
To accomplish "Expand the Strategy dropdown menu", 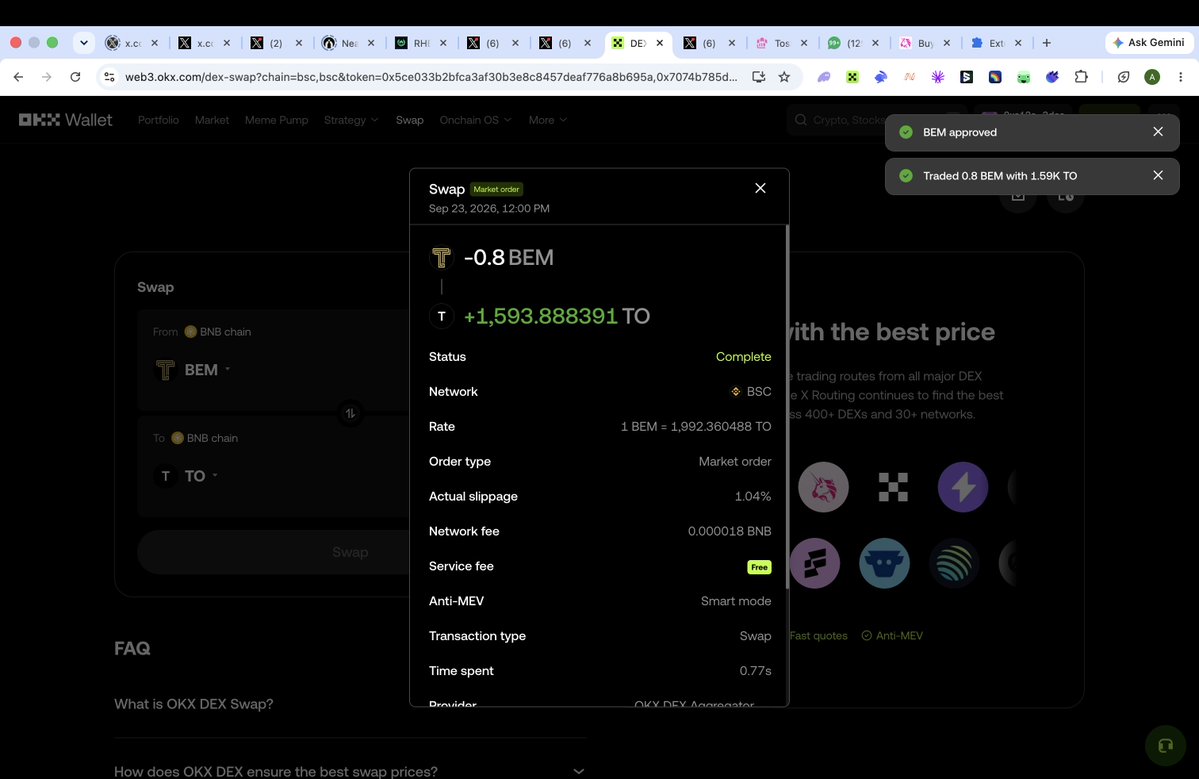I will tap(351, 120).
